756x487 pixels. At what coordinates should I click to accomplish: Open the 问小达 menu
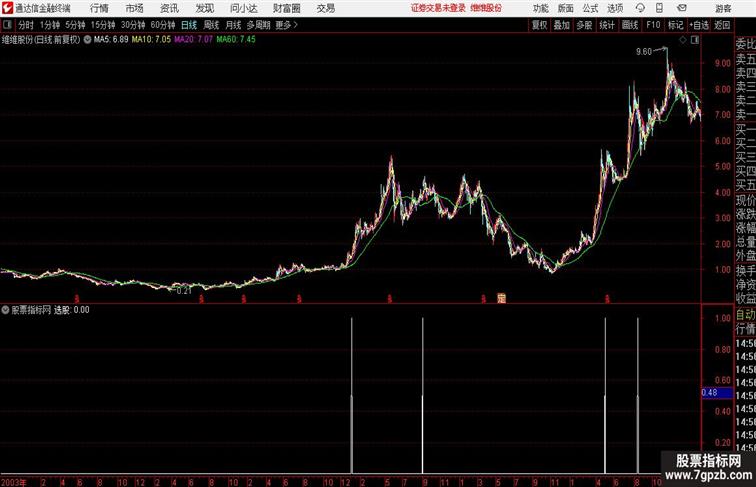point(243,8)
